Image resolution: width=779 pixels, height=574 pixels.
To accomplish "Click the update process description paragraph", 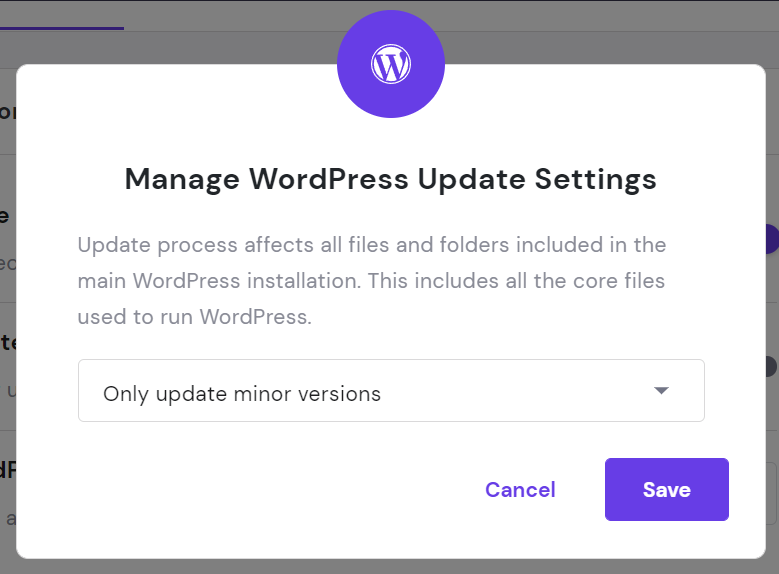I will 372,281.
